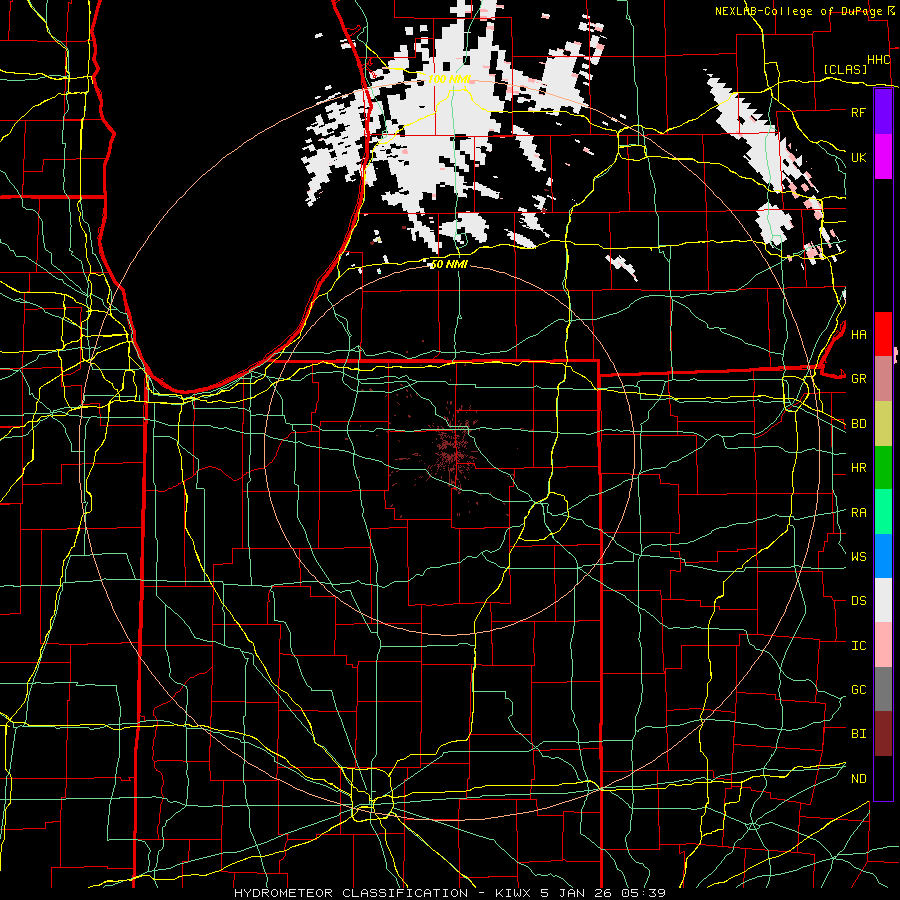
Task: Click the 'HHC' product code text
Action: click(x=878, y=60)
